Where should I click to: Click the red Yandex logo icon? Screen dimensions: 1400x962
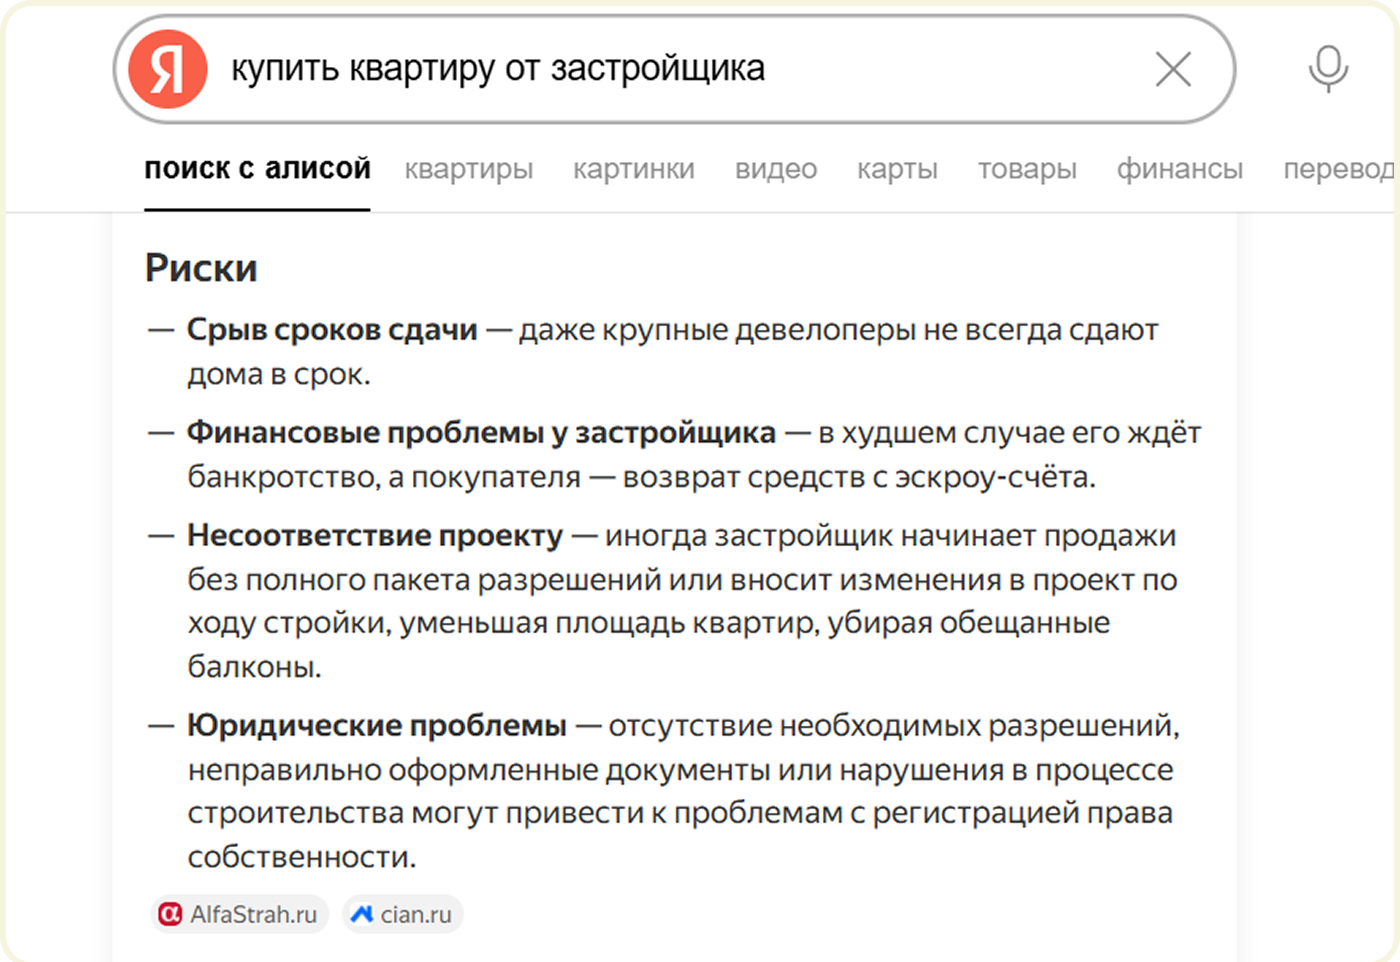[168, 69]
